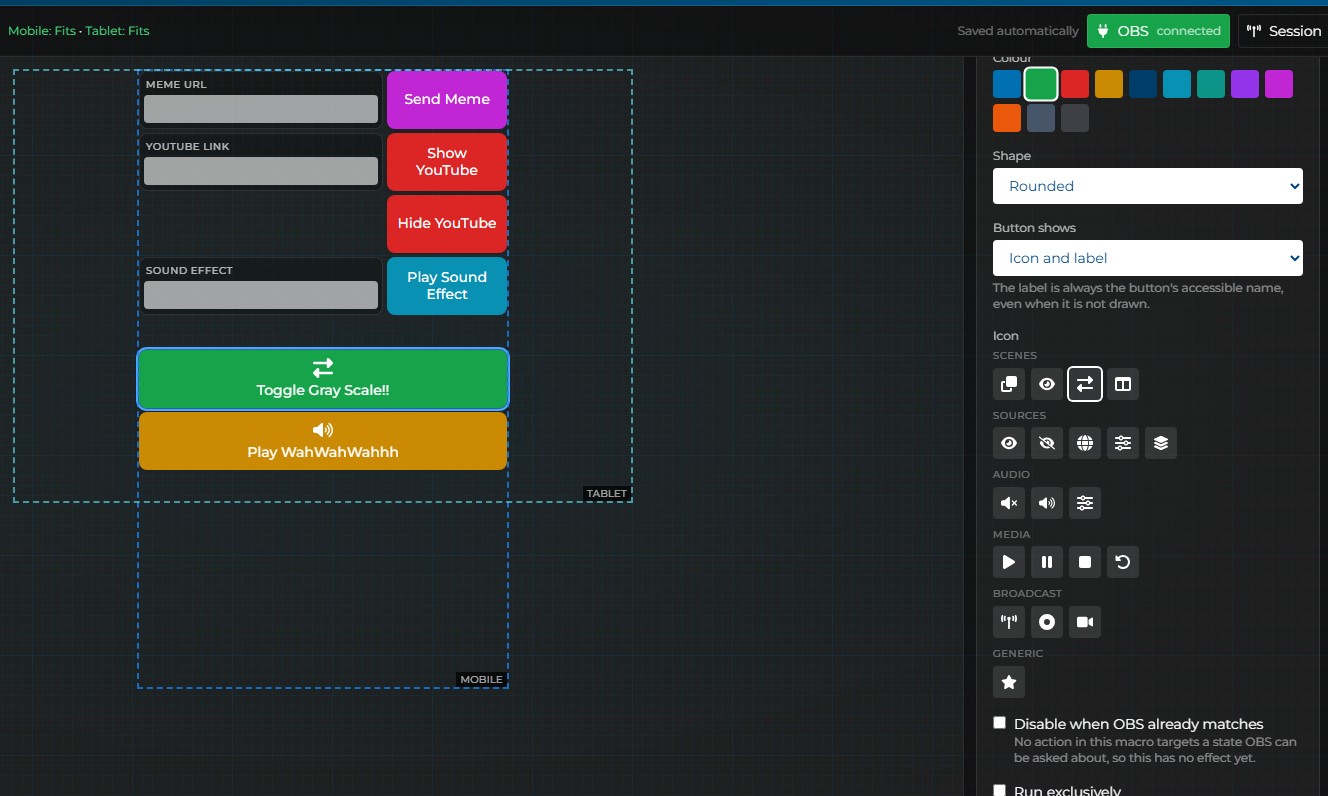Click the Hide YouTube button
This screenshot has width=1328, height=796.
(x=447, y=224)
